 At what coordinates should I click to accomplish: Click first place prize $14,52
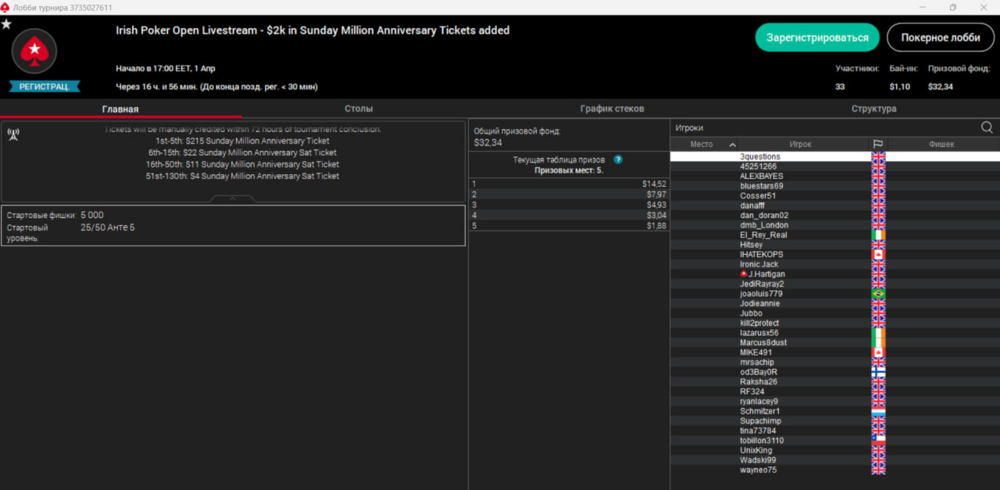pyautogui.click(x=654, y=184)
